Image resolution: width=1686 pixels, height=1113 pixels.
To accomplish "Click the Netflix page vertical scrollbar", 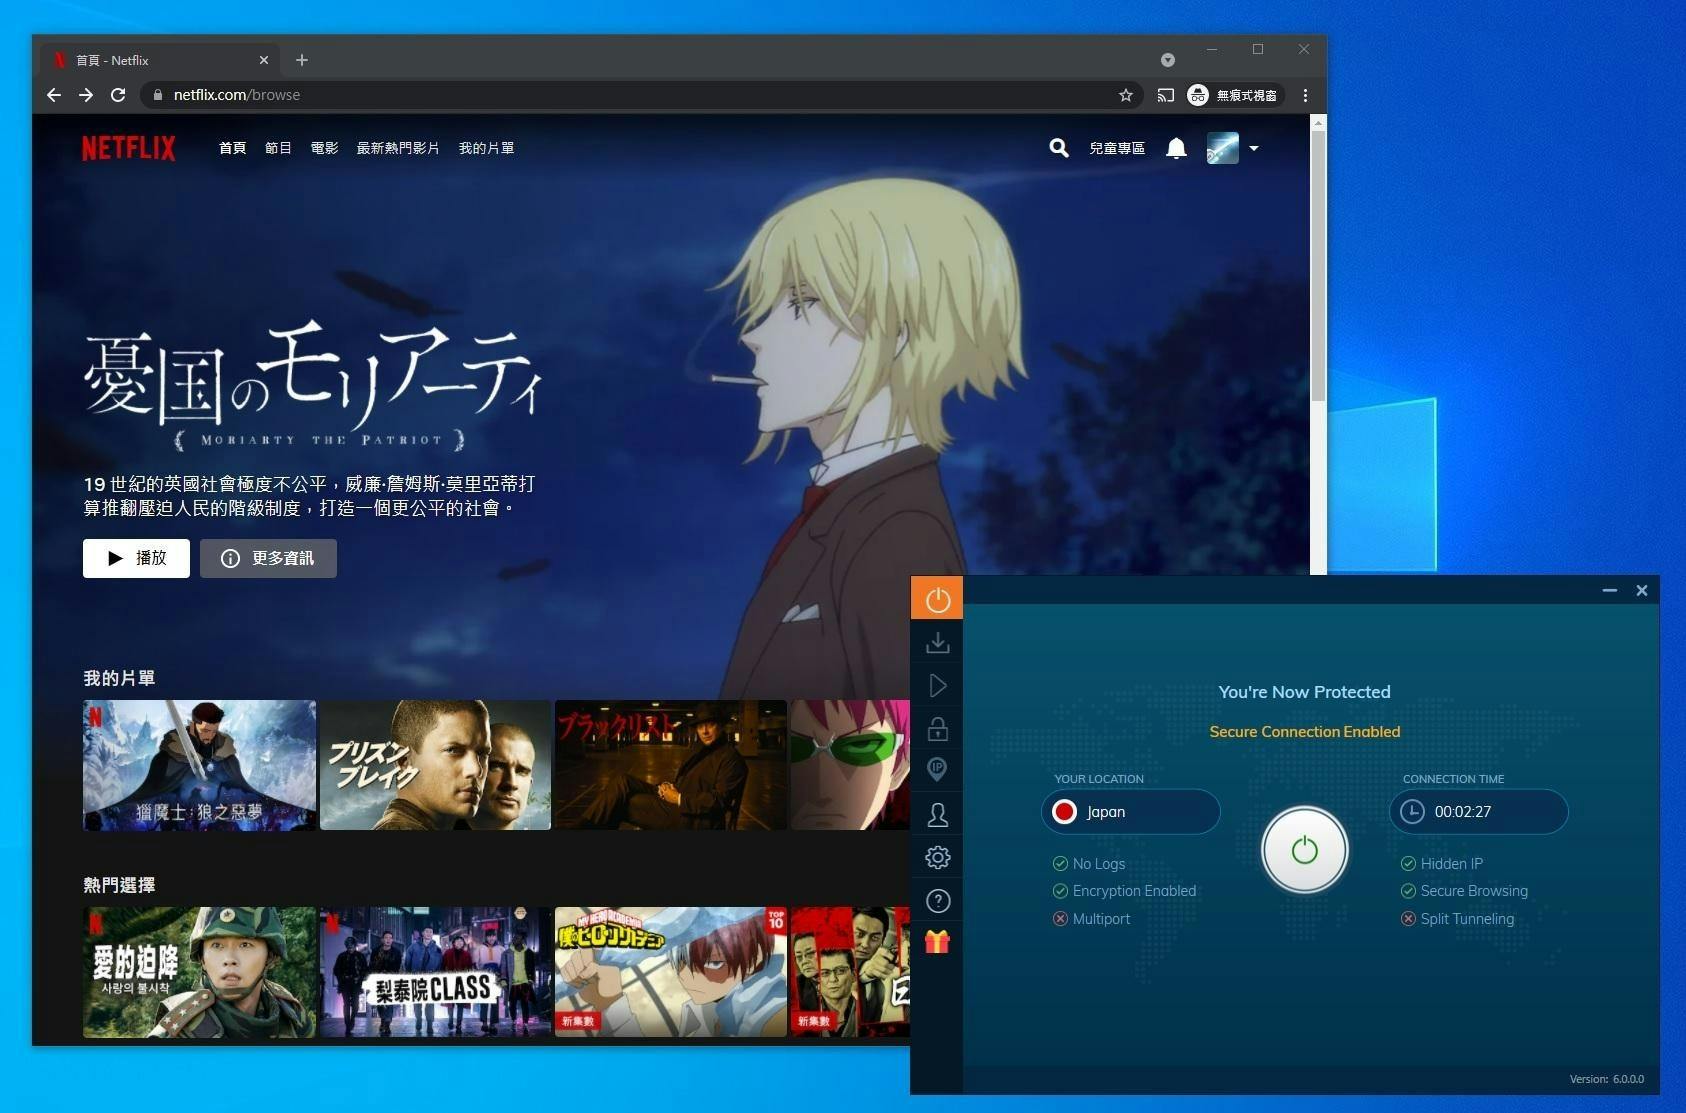I will (x=1318, y=265).
